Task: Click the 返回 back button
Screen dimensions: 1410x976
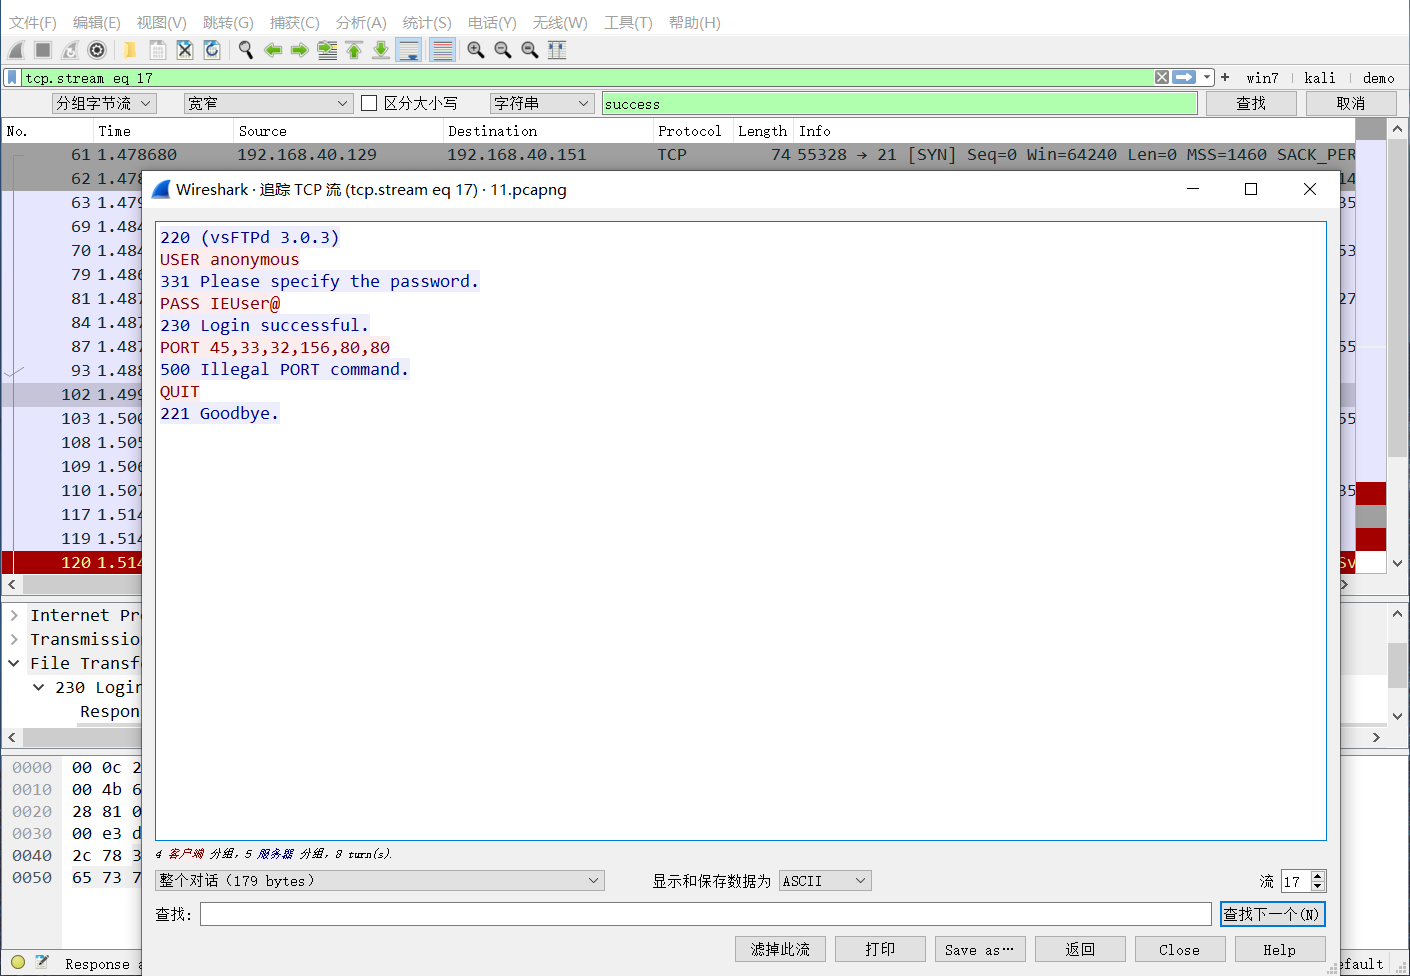Action: point(1080,949)
